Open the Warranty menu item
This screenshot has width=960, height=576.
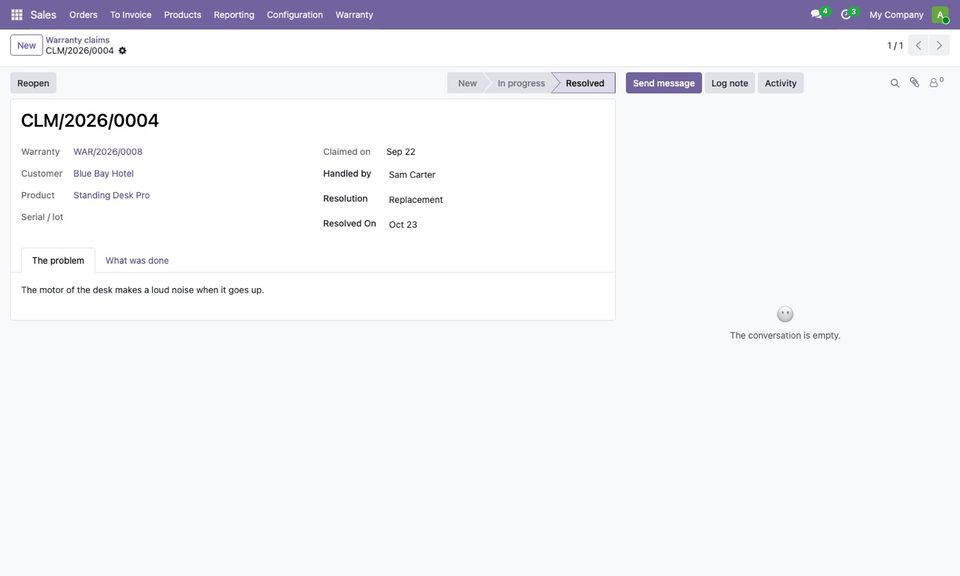pos(354,15)
